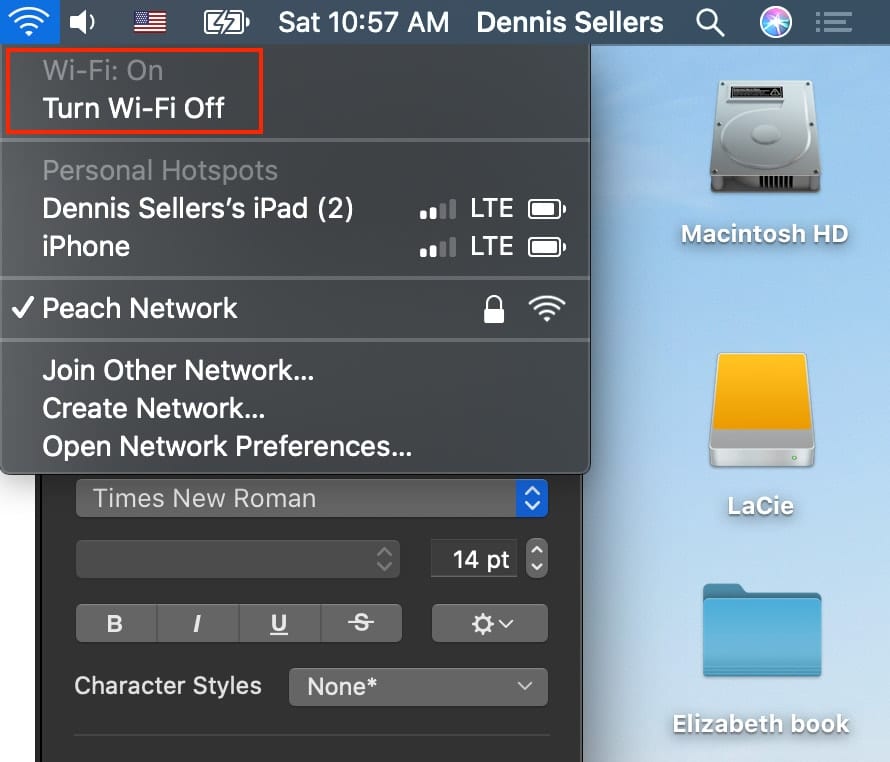Turn Wi-Fi Off
Image resolution: width=890 pixels, height=762 pixels.
tap(133, 108)
